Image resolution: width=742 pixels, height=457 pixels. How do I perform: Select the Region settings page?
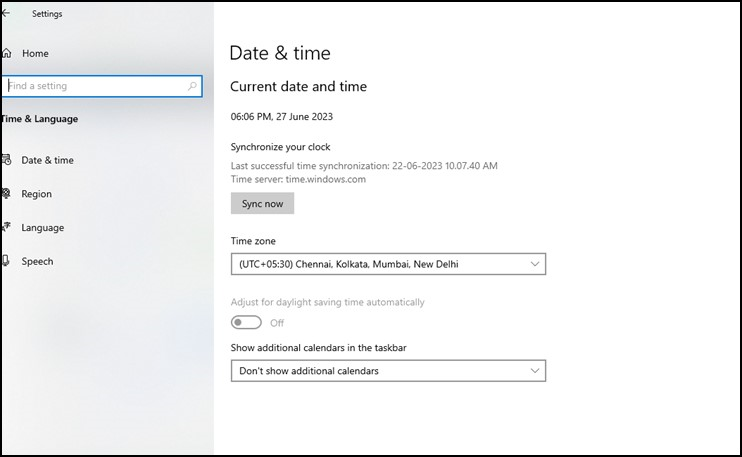coord(36,194)
